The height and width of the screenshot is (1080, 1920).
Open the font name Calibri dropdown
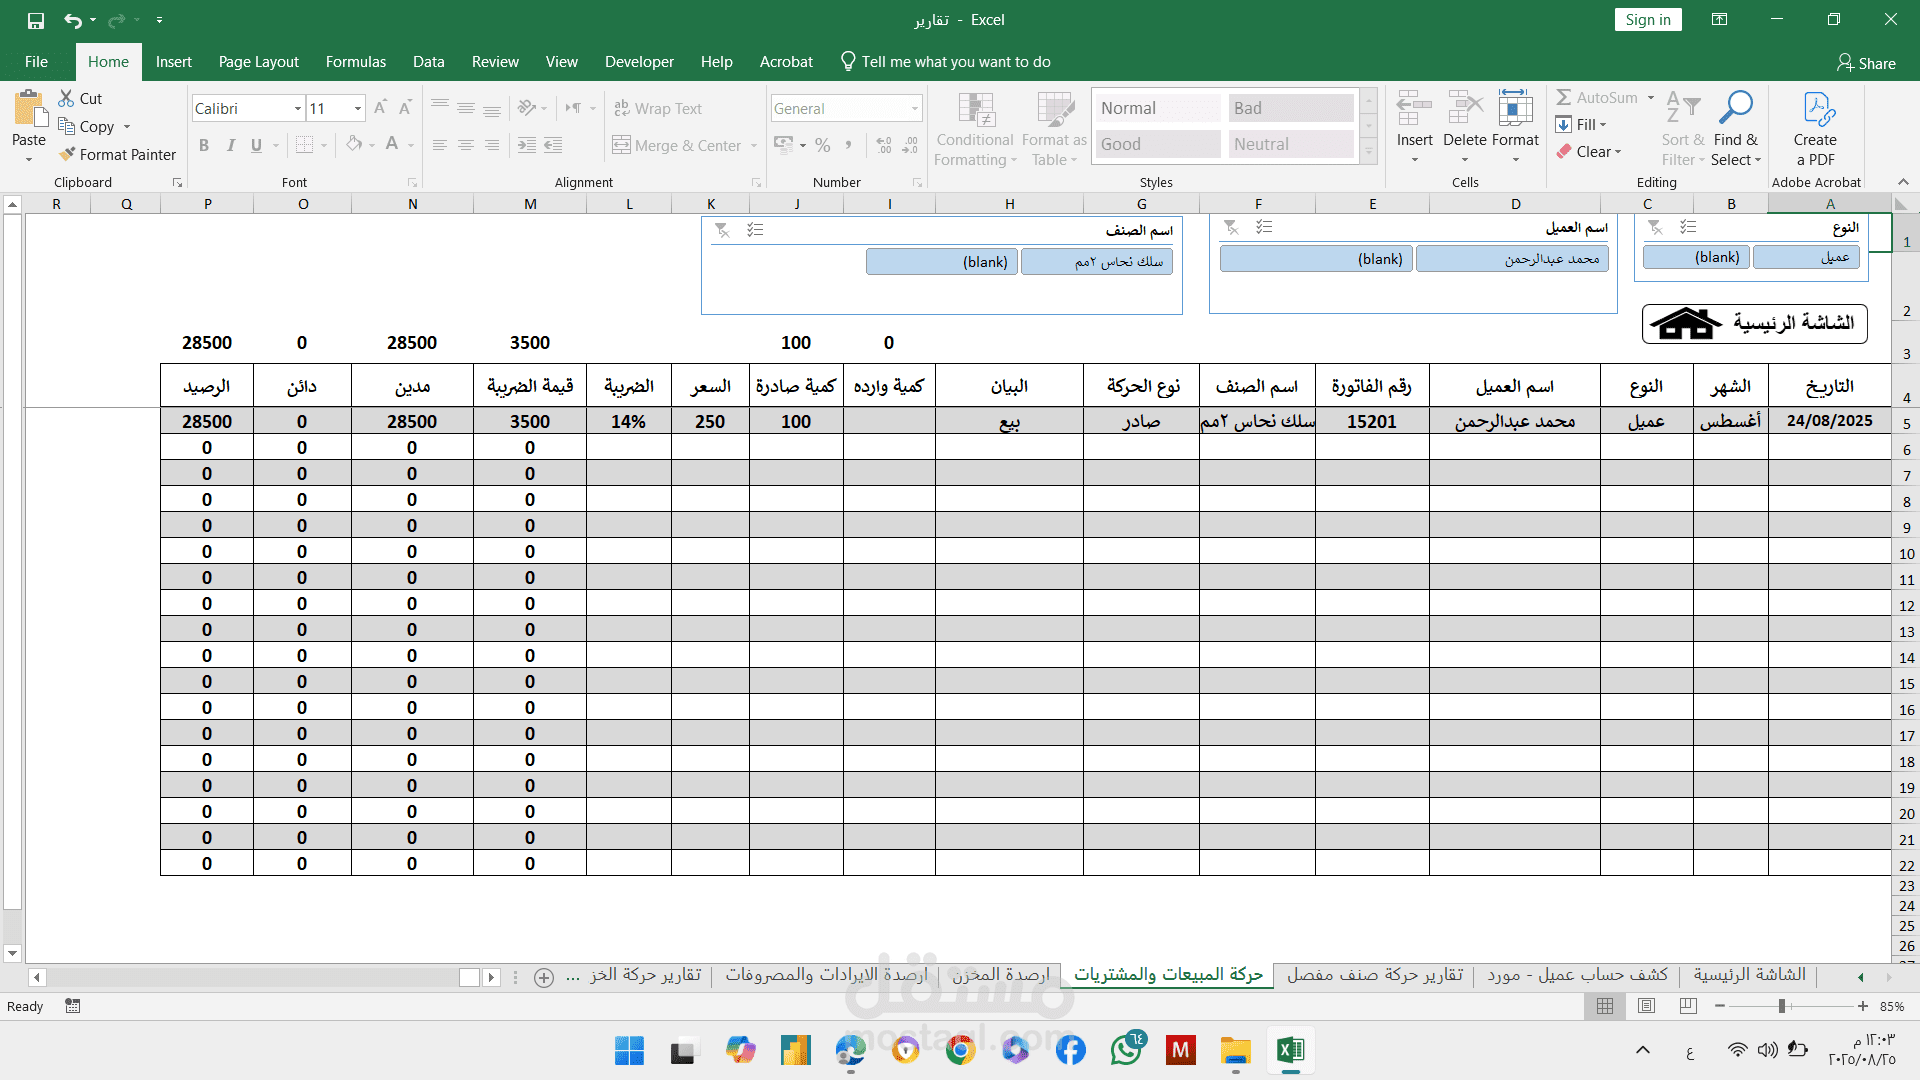[298, 109]
